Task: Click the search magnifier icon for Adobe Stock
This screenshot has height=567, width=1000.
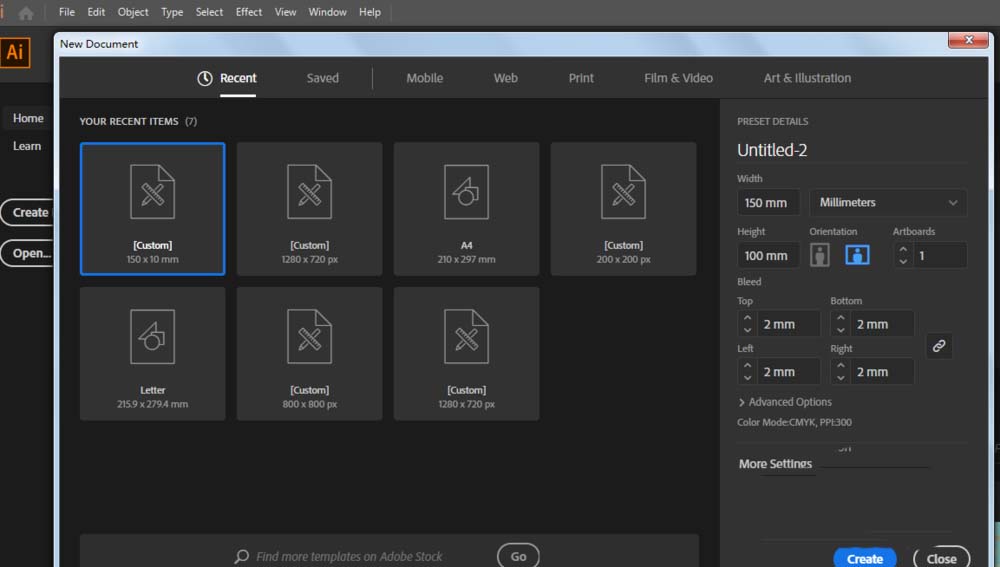Action: (x=241, y=556)
